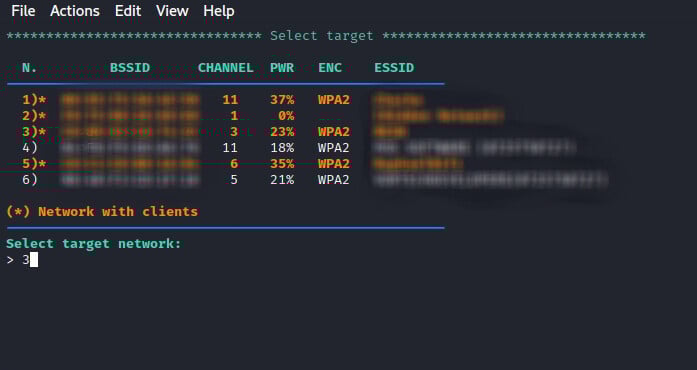Image resolution: width=697 pixels, height=370 pixels.
Task: Open the Actions menu
Action: (x=75, y=11)
